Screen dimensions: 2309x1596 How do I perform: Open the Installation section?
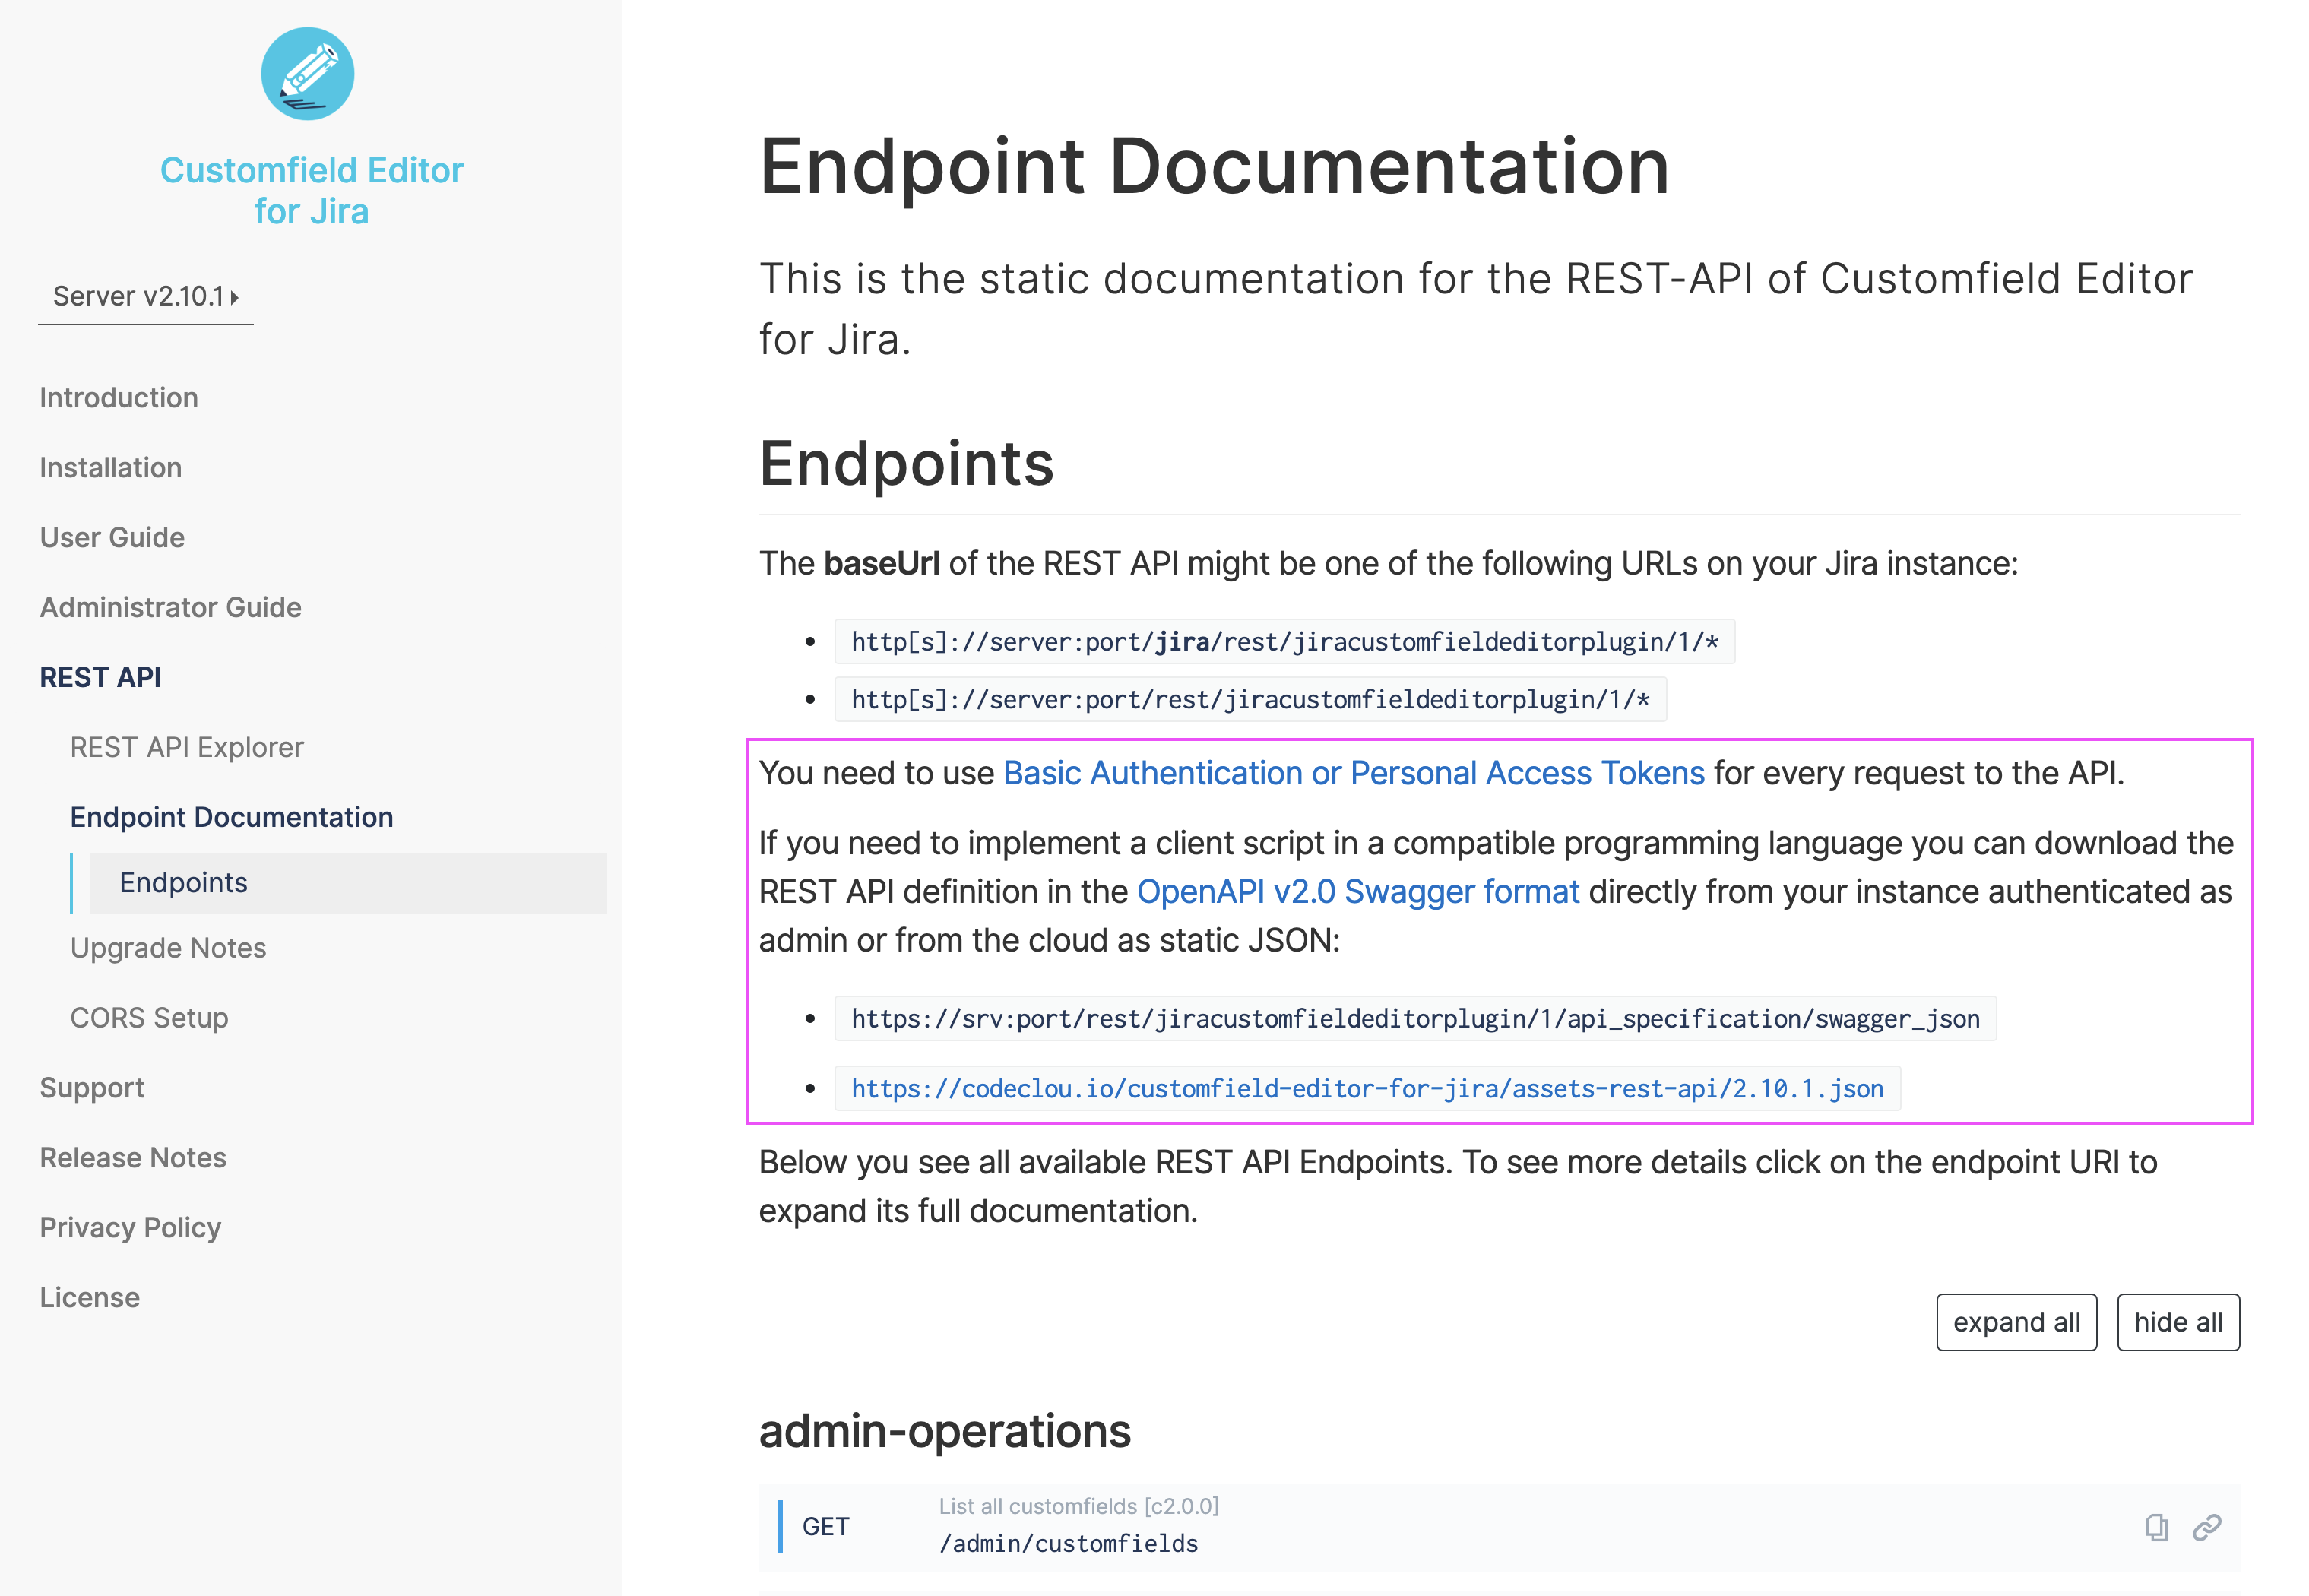(x=111, y=467)
